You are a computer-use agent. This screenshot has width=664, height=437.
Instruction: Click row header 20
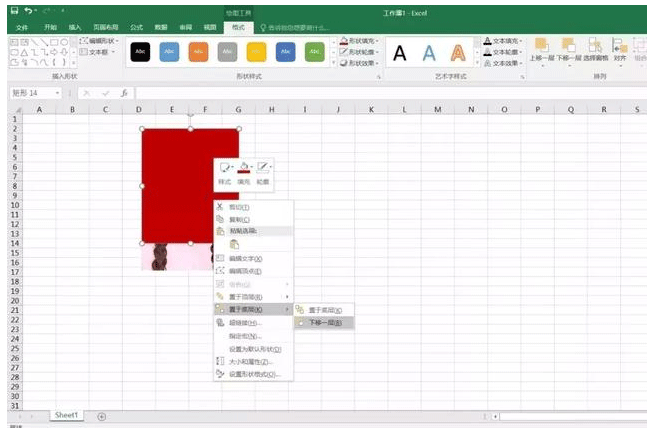[x=15, y=301]
